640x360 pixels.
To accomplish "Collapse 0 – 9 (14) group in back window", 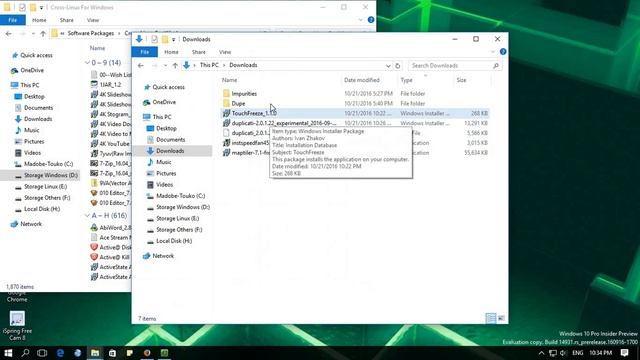I will pyautogui.click(x=87, y=63).
